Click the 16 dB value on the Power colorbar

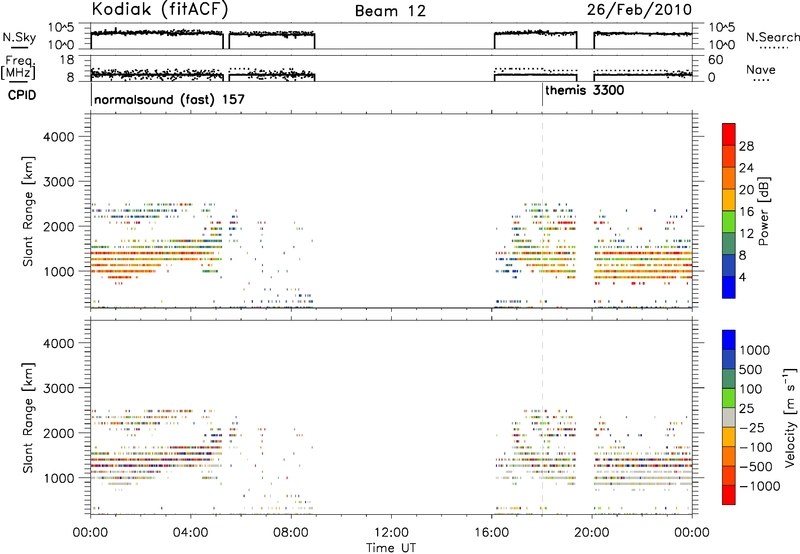click(746, 212)
